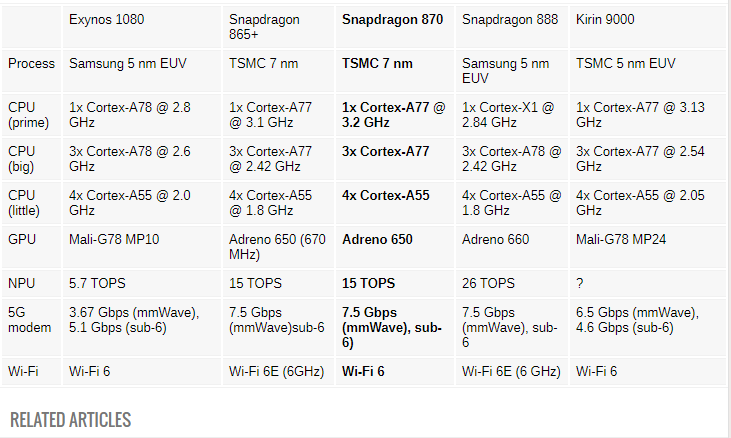731x438 pixels.
Task: Click the Related Articles heading
Action: tap(70, 419)
